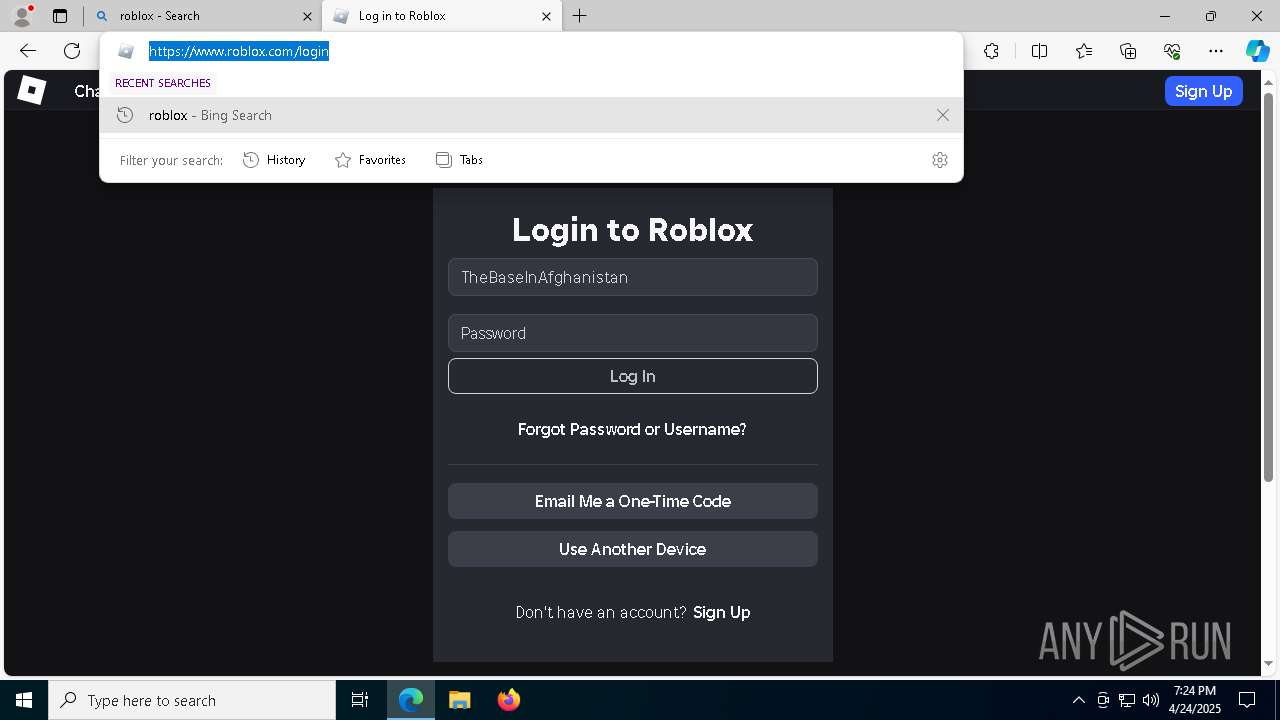Open Settings and more ellipsis menu
This screenshot has height=720, width=1280.
point(1216,51)
